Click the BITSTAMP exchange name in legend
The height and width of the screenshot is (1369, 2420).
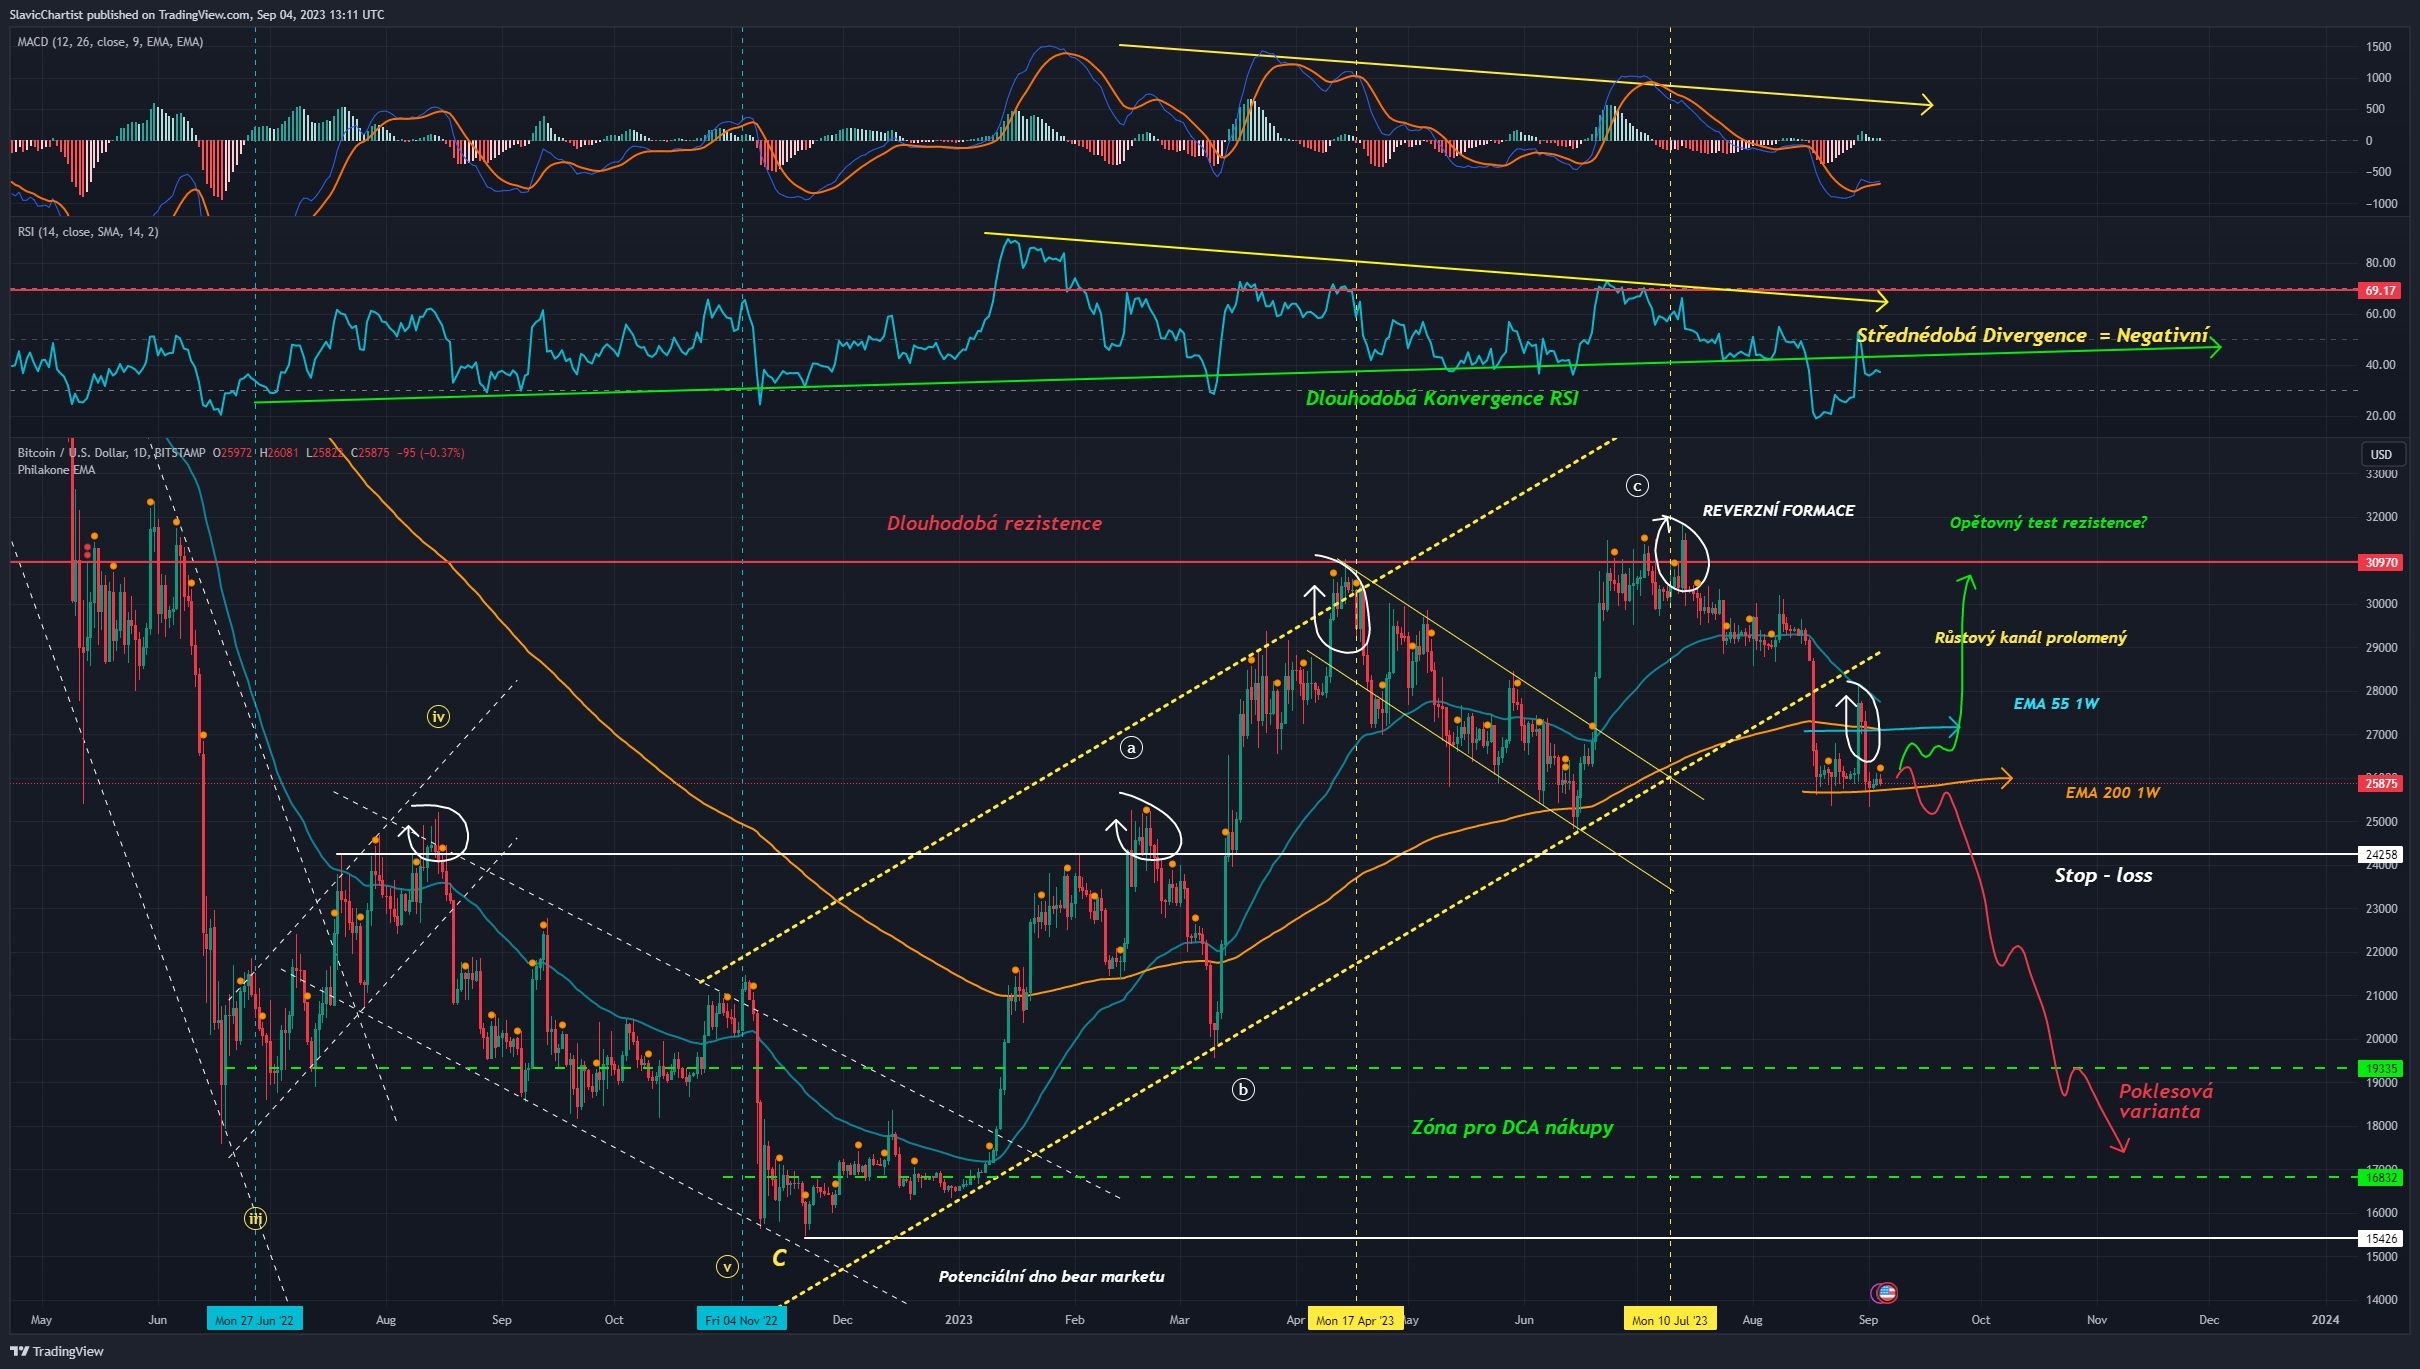(180, 453)
